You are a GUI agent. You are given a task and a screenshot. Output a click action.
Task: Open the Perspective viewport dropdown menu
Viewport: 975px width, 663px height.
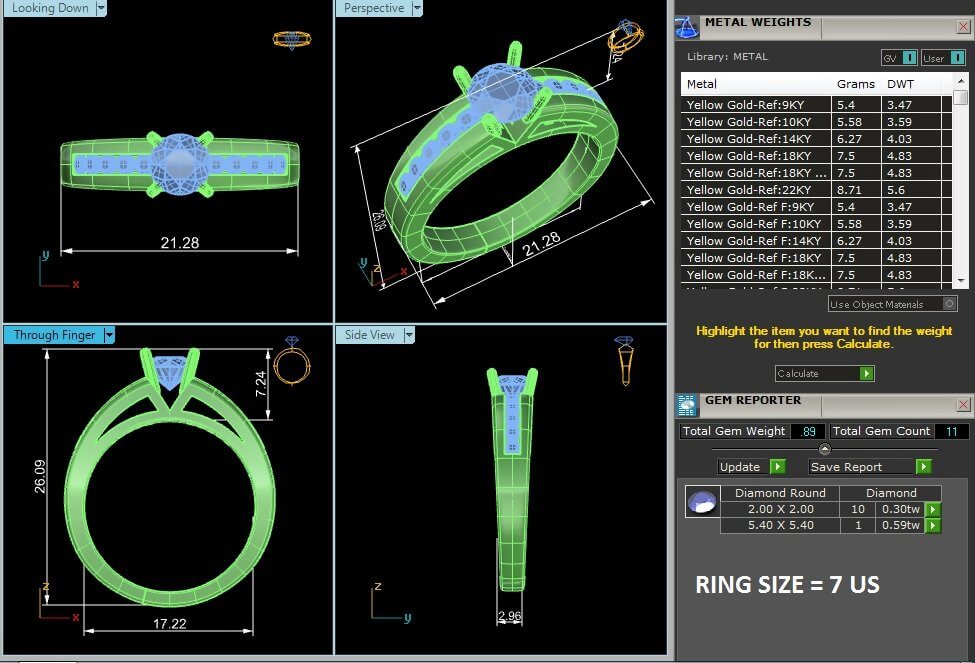coord(417,9)
